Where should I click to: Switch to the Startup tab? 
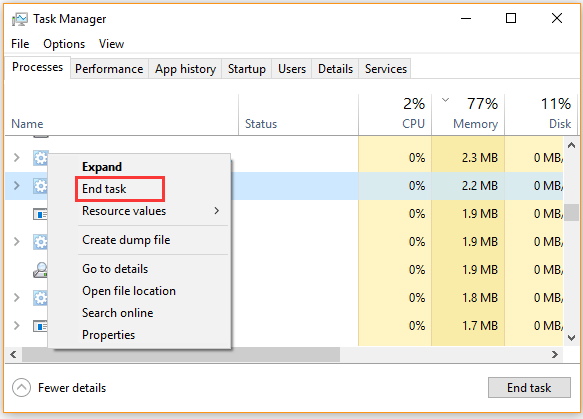pyautogui.click(x=247, y=69)
